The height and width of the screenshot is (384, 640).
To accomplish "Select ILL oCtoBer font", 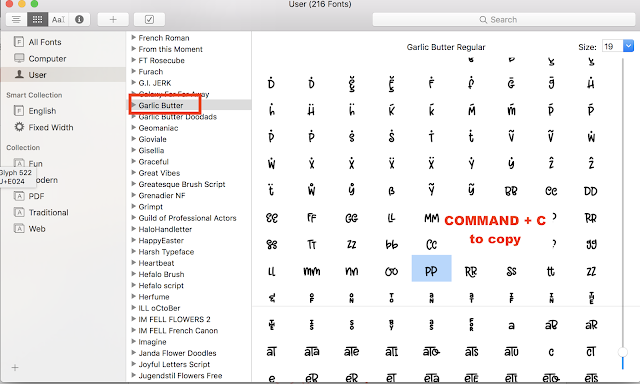I will pos(159,308).
